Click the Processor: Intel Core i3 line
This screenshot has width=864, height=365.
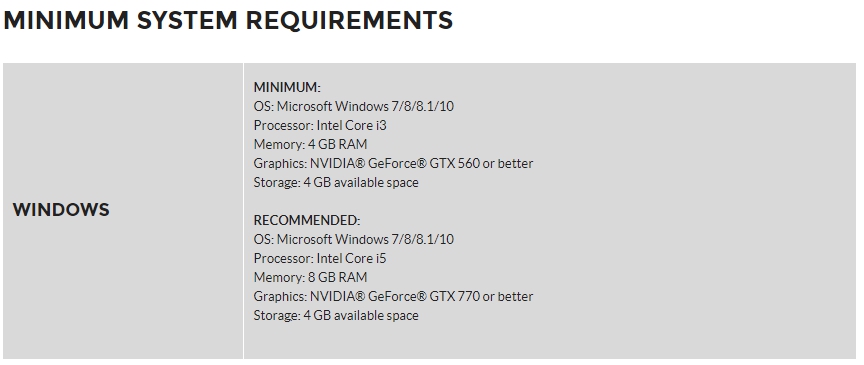[320, 125]
